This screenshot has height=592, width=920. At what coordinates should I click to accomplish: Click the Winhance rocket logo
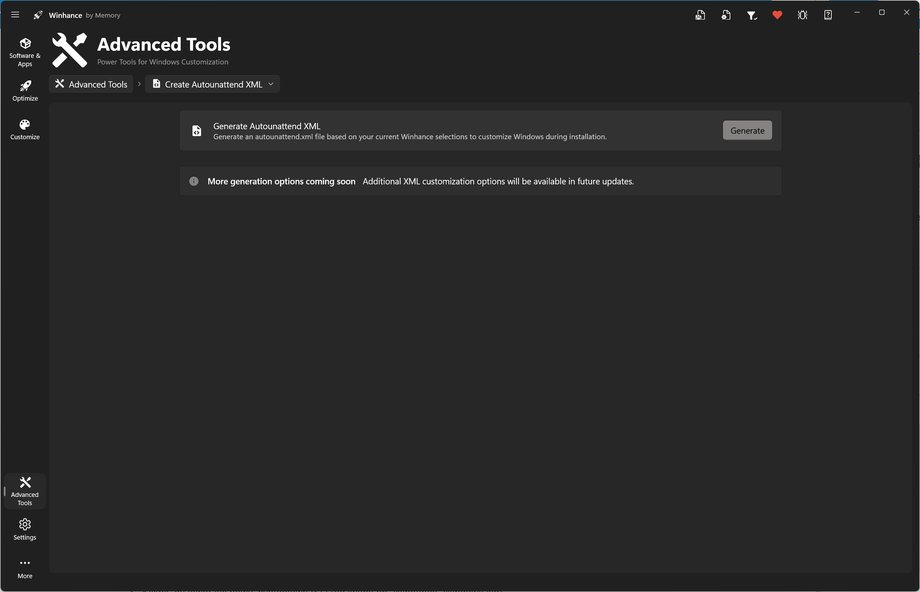click(x=38, y=15)
